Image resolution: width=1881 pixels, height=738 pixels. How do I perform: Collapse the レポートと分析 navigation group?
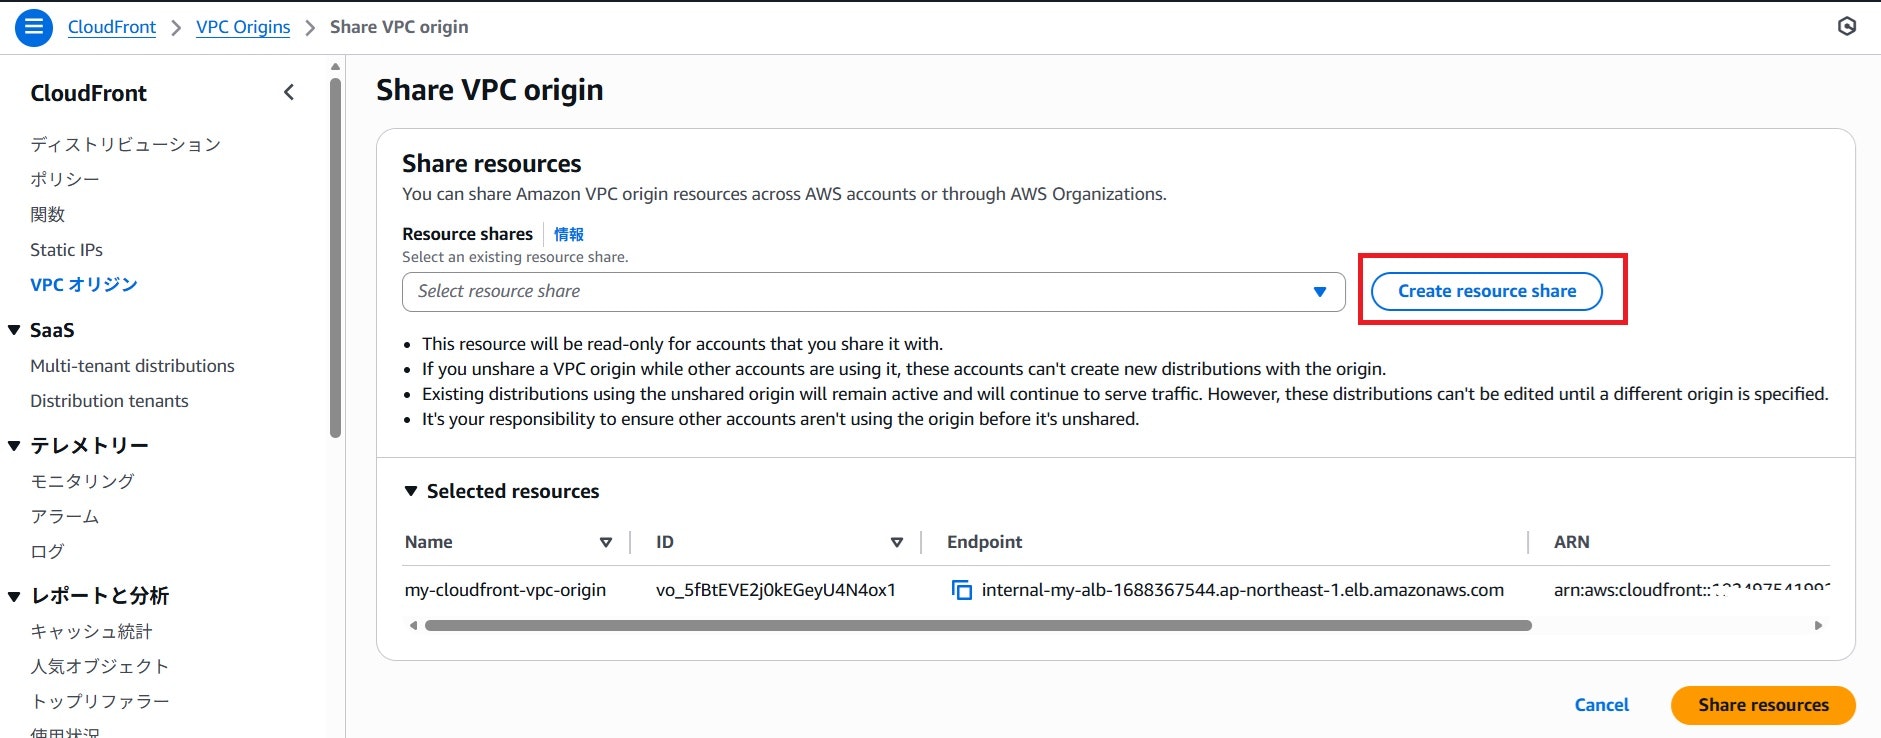tap(14, 596)
